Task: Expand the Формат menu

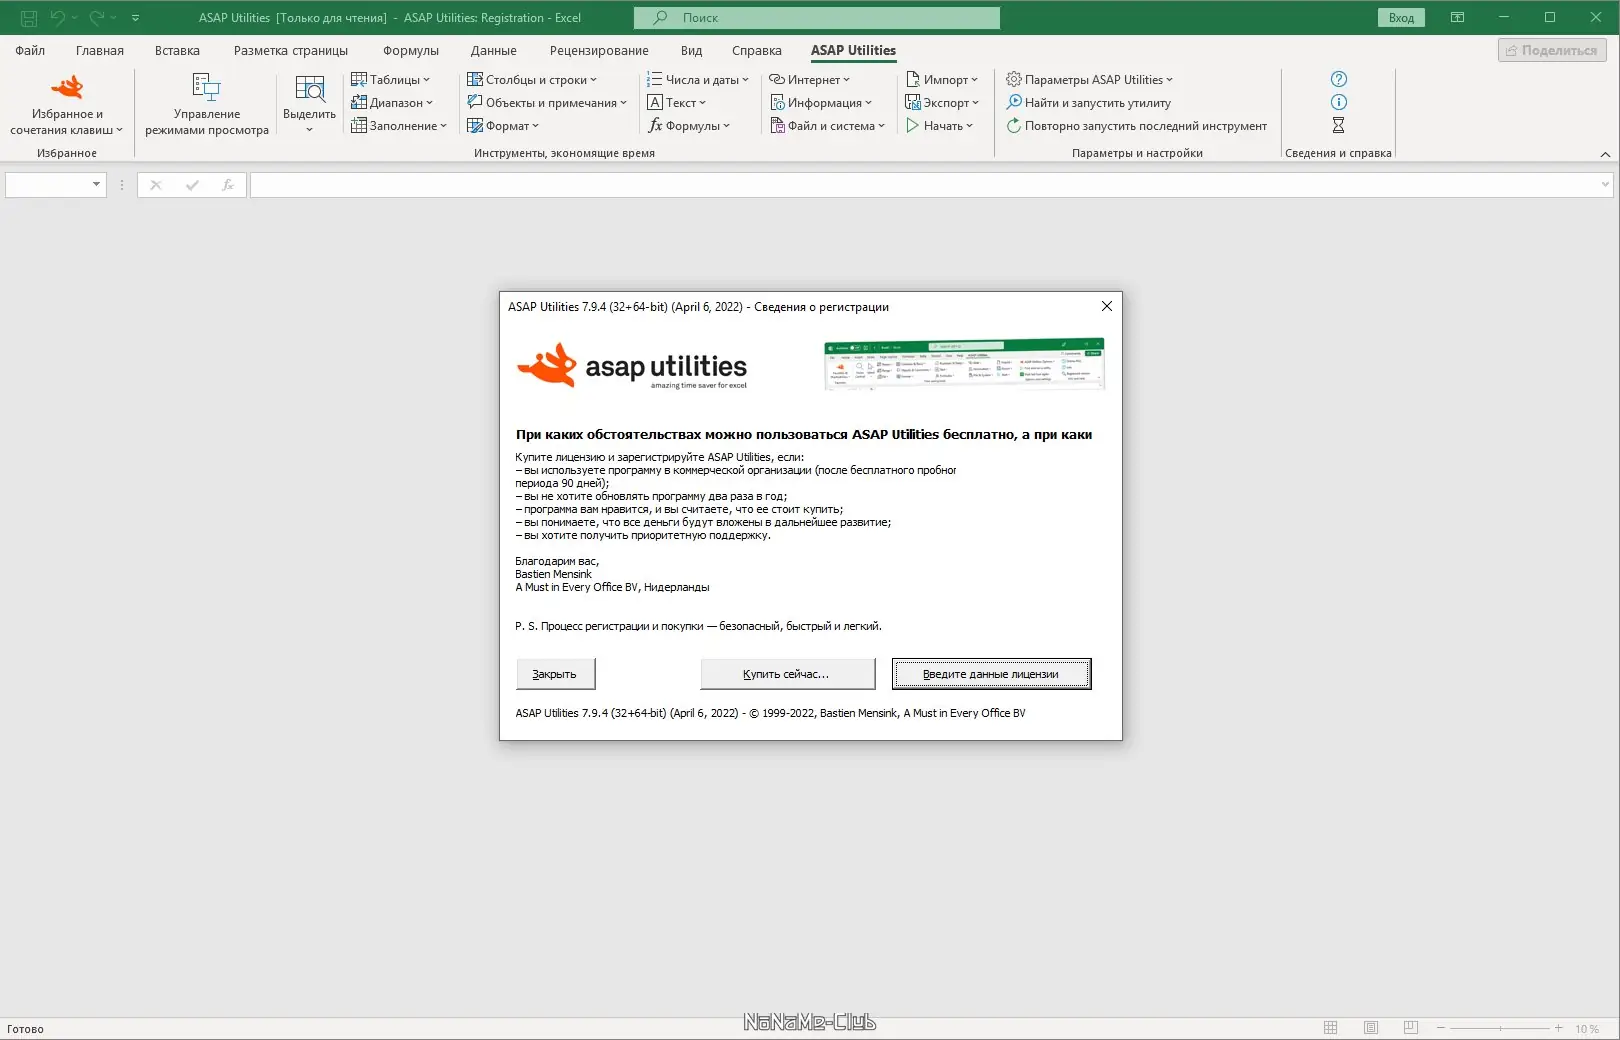Action: point(503,126)
